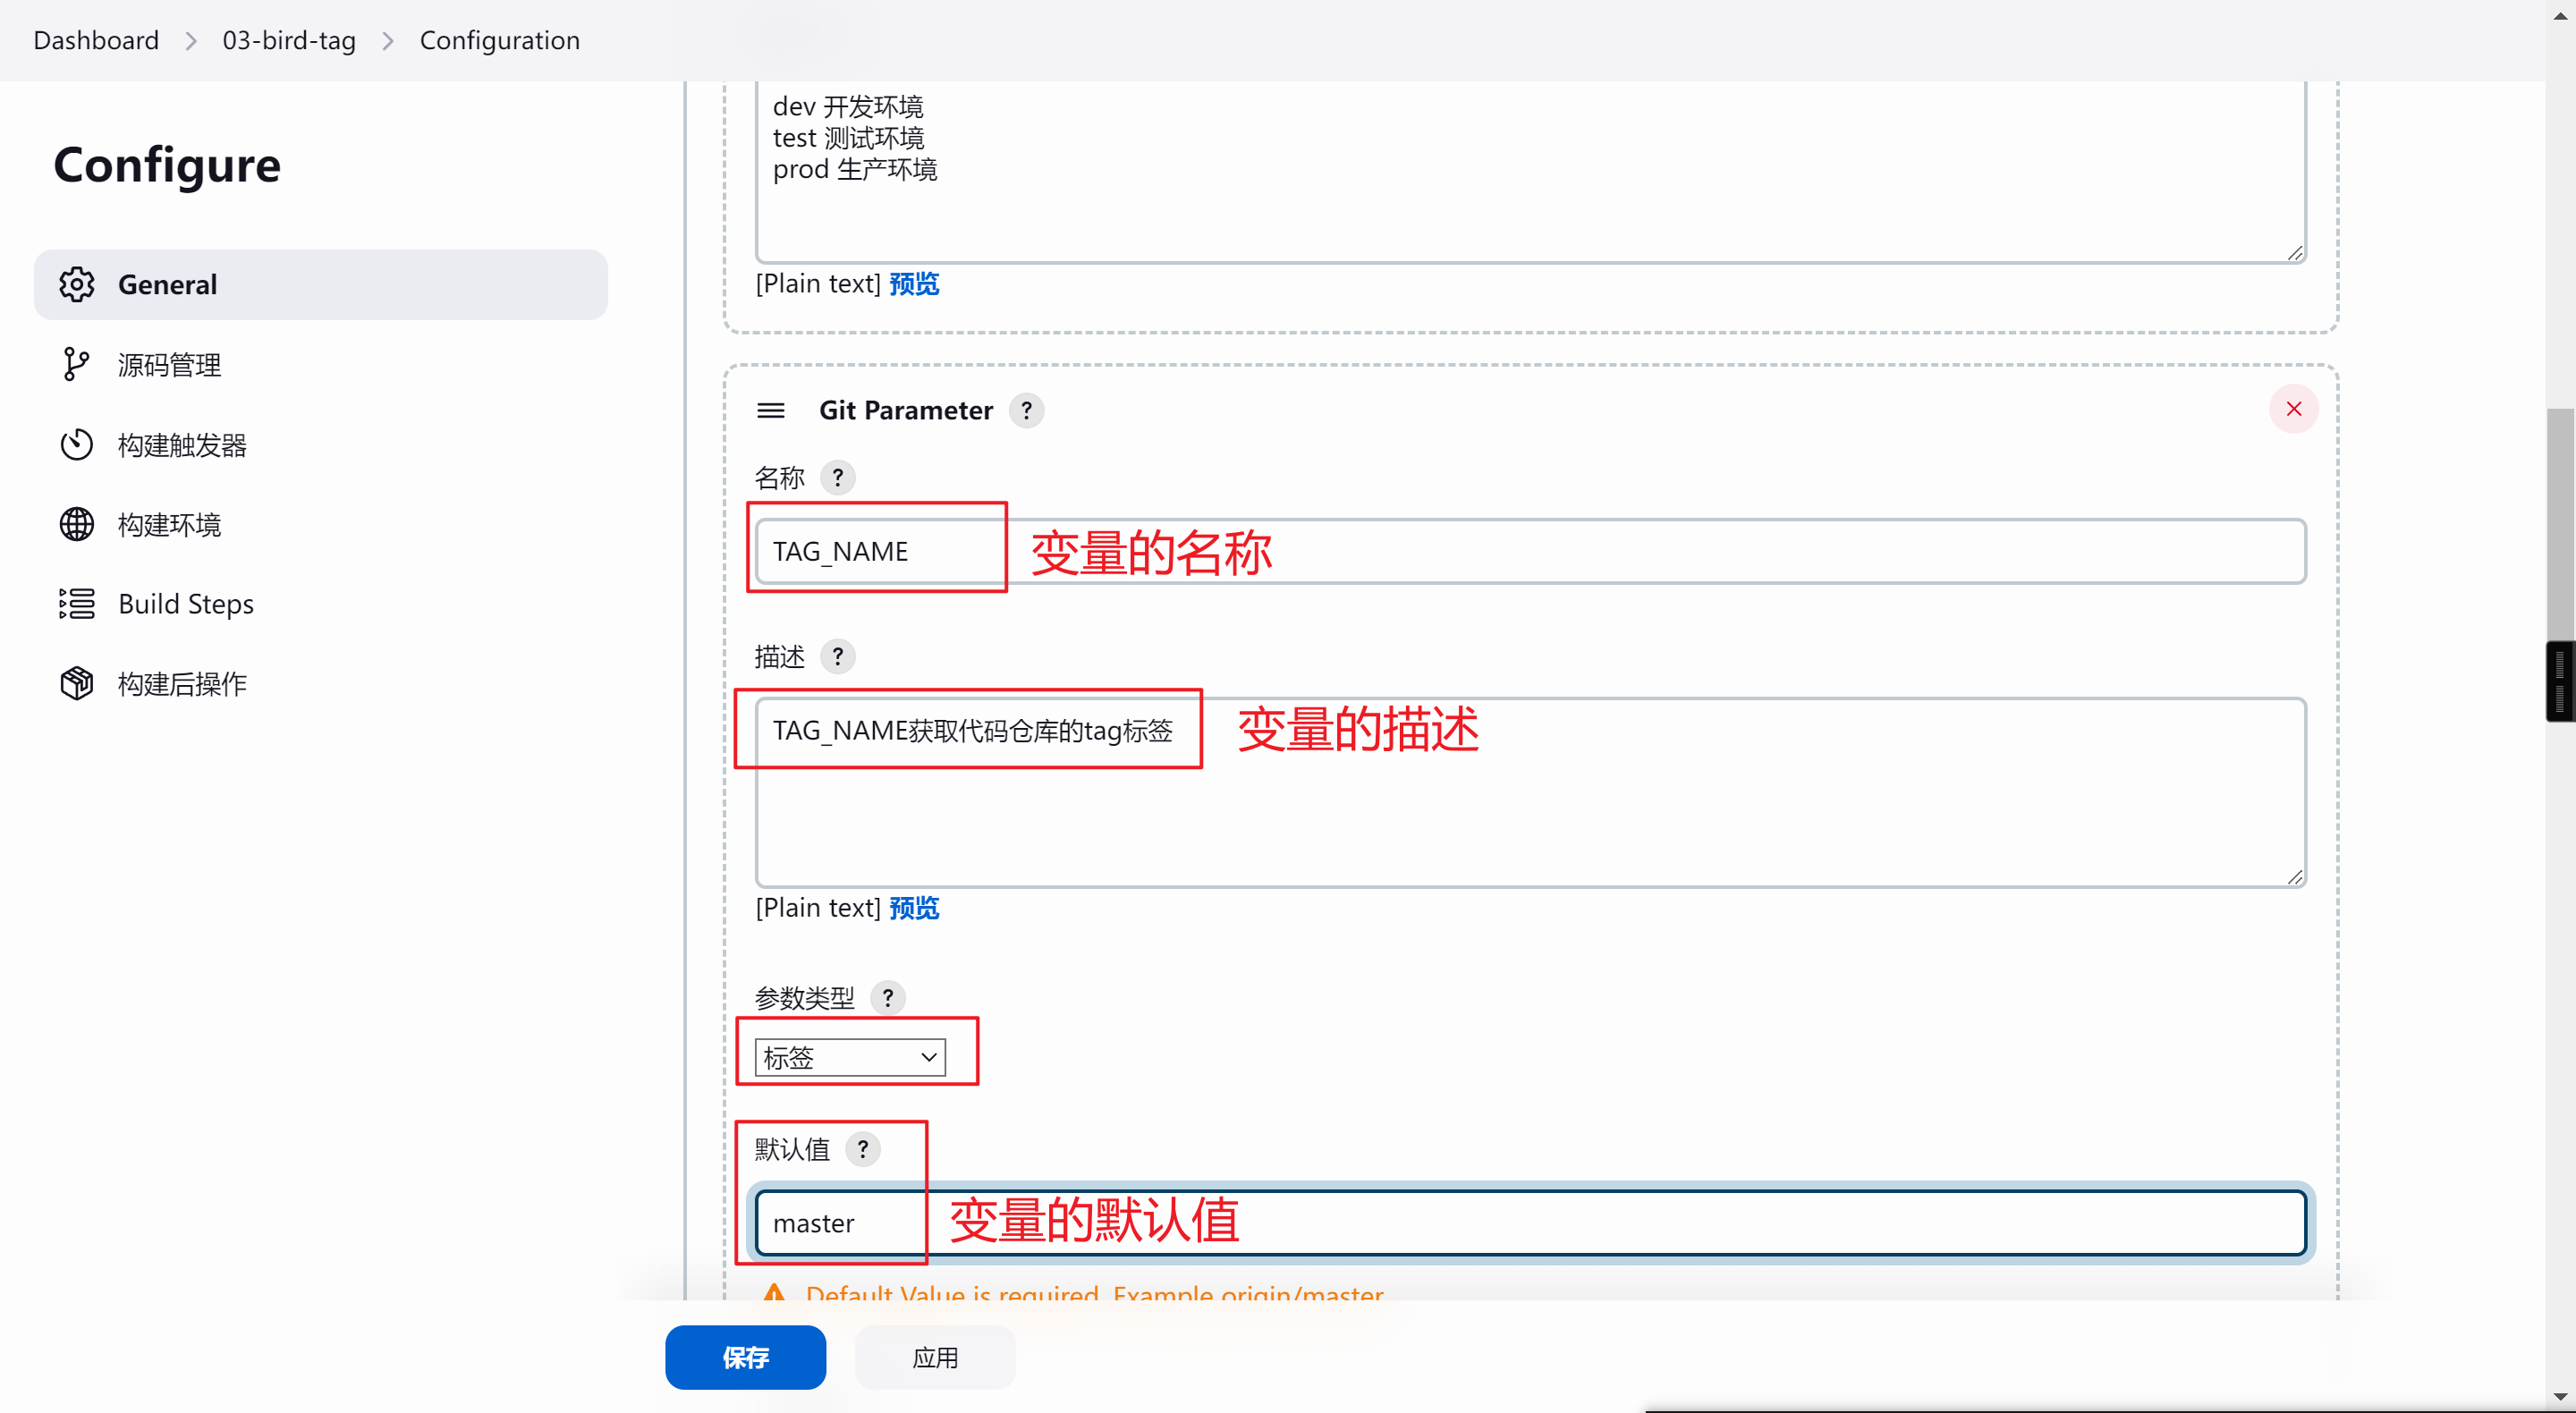
Task: Click the TAG_NAME name input field
Action: tap(1530, 551)
